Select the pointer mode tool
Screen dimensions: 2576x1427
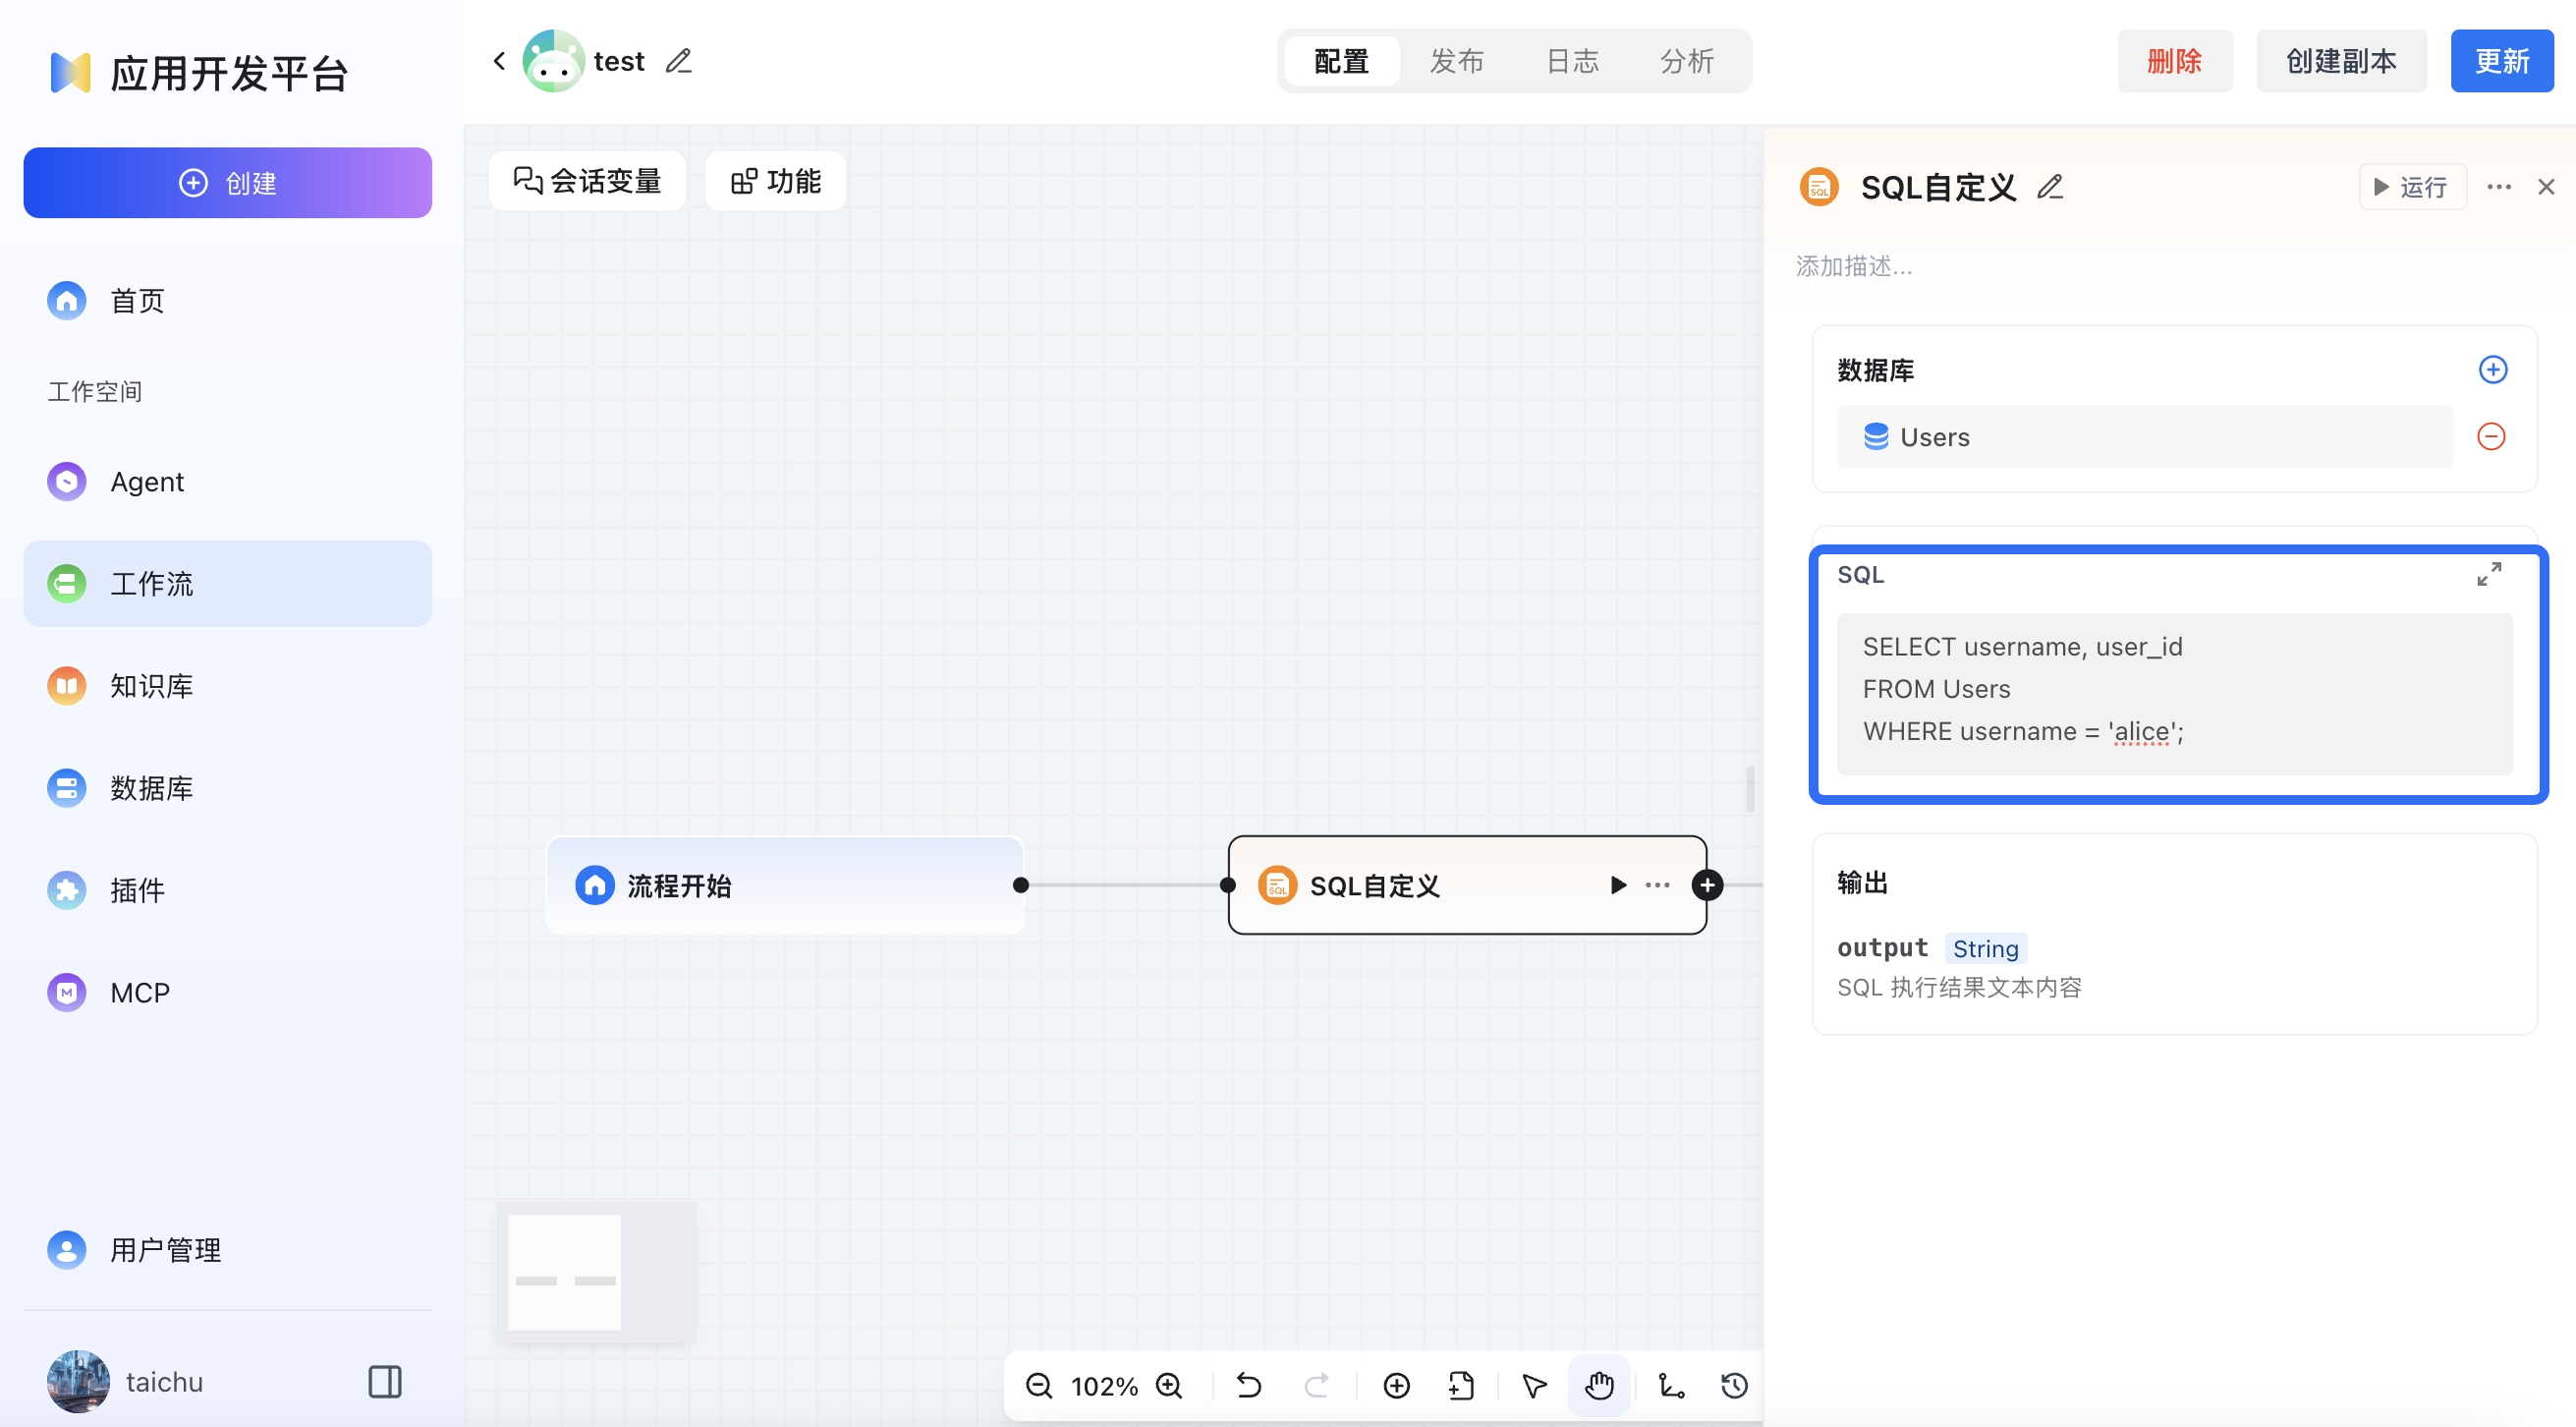click(1534, 1385)
